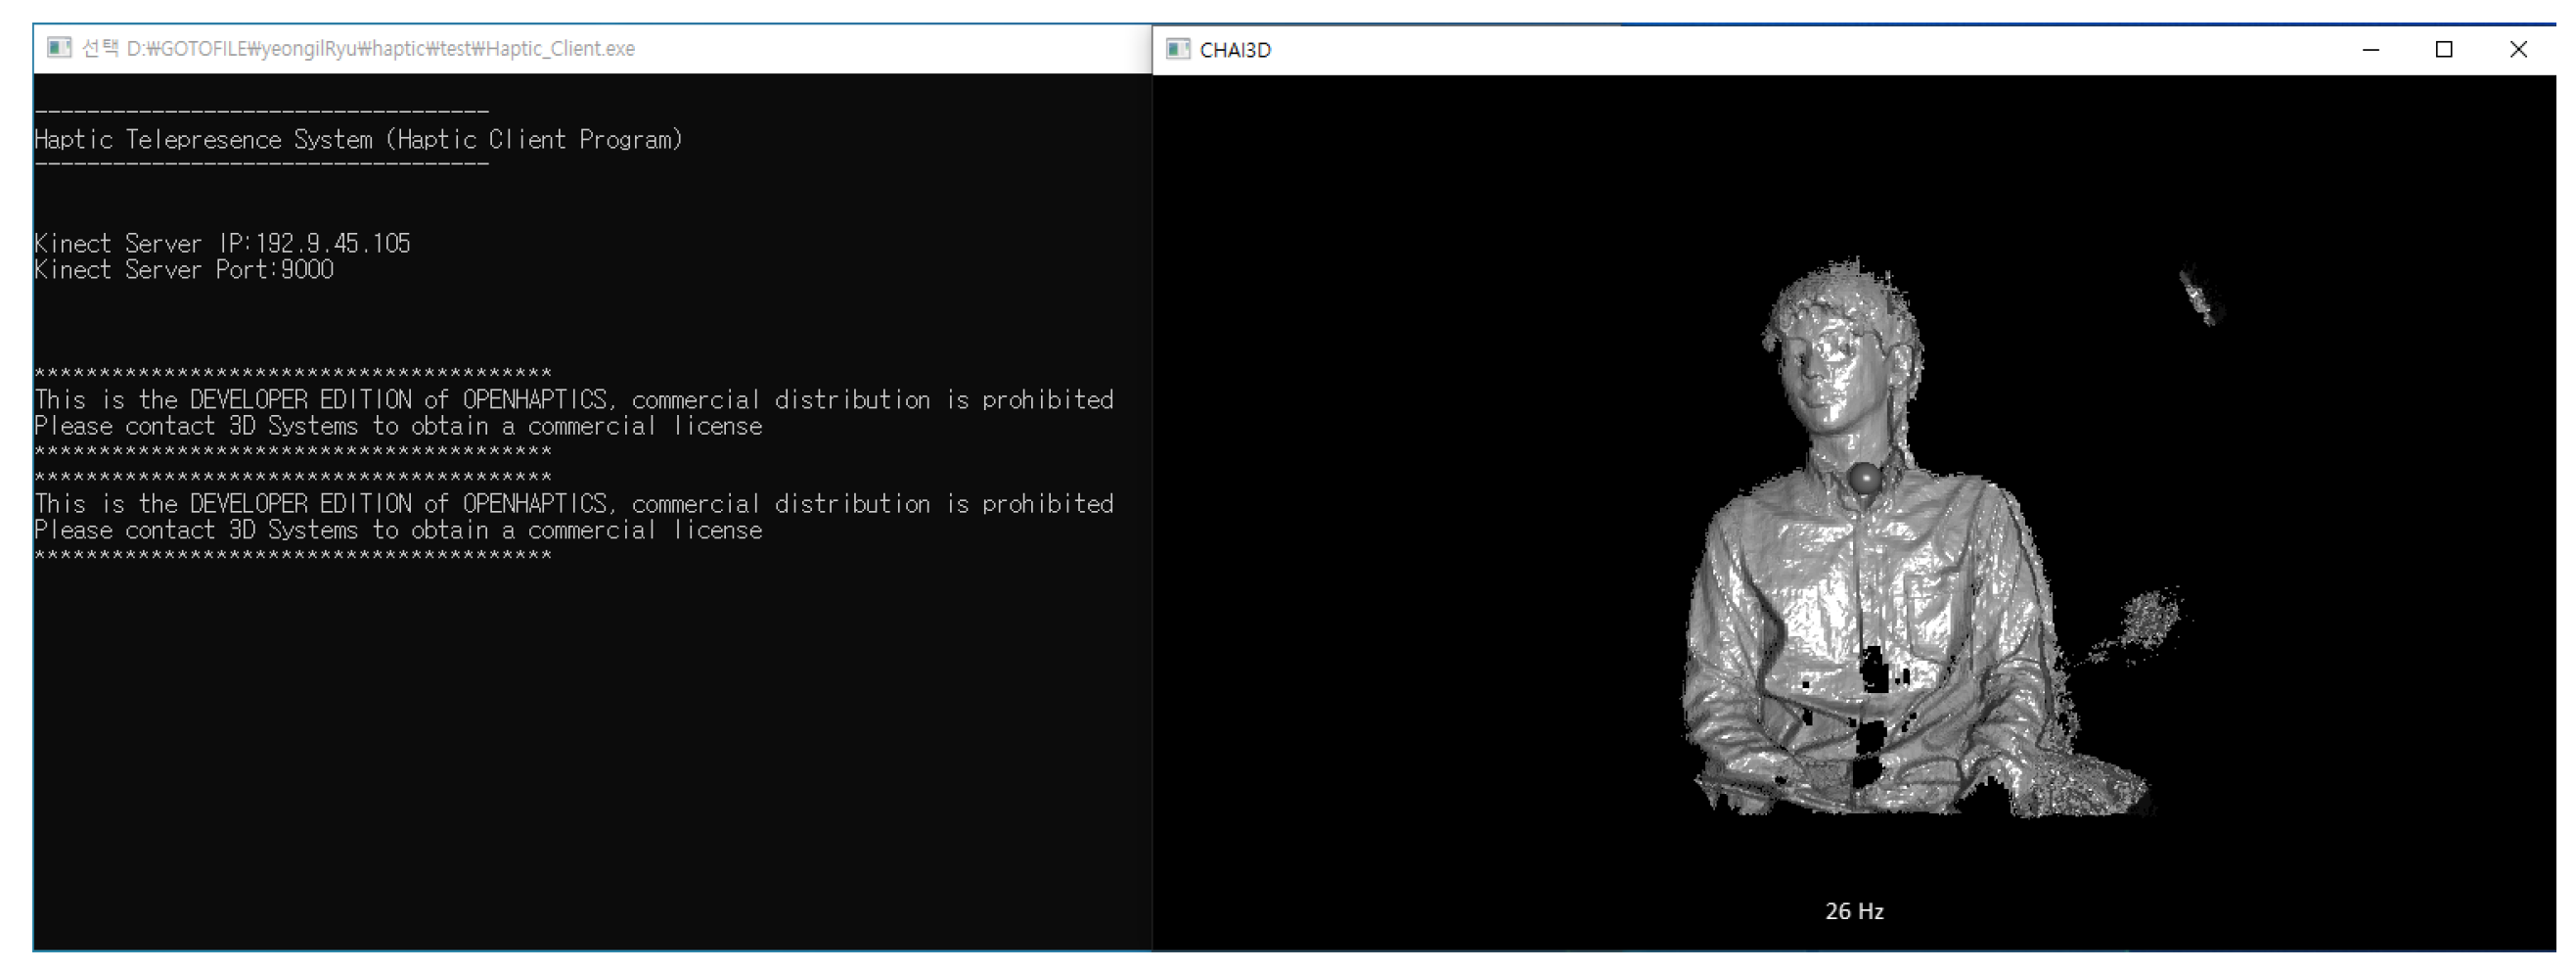Screen dimensions: 2576x970
Task: Click the Haptic Telepresence System heading
Action: click(358, 139)
